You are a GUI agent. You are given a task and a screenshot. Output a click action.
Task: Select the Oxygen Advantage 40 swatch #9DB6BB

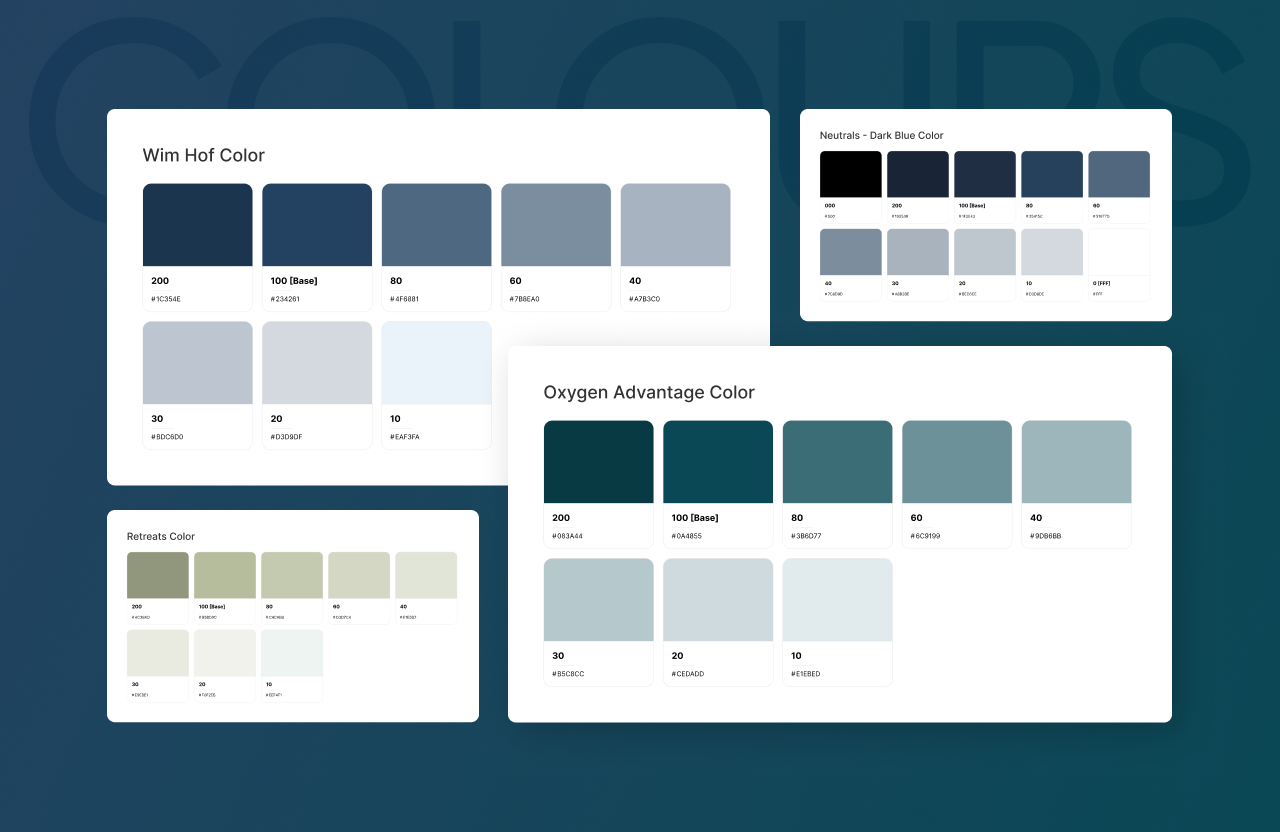tap(1076, 461)
